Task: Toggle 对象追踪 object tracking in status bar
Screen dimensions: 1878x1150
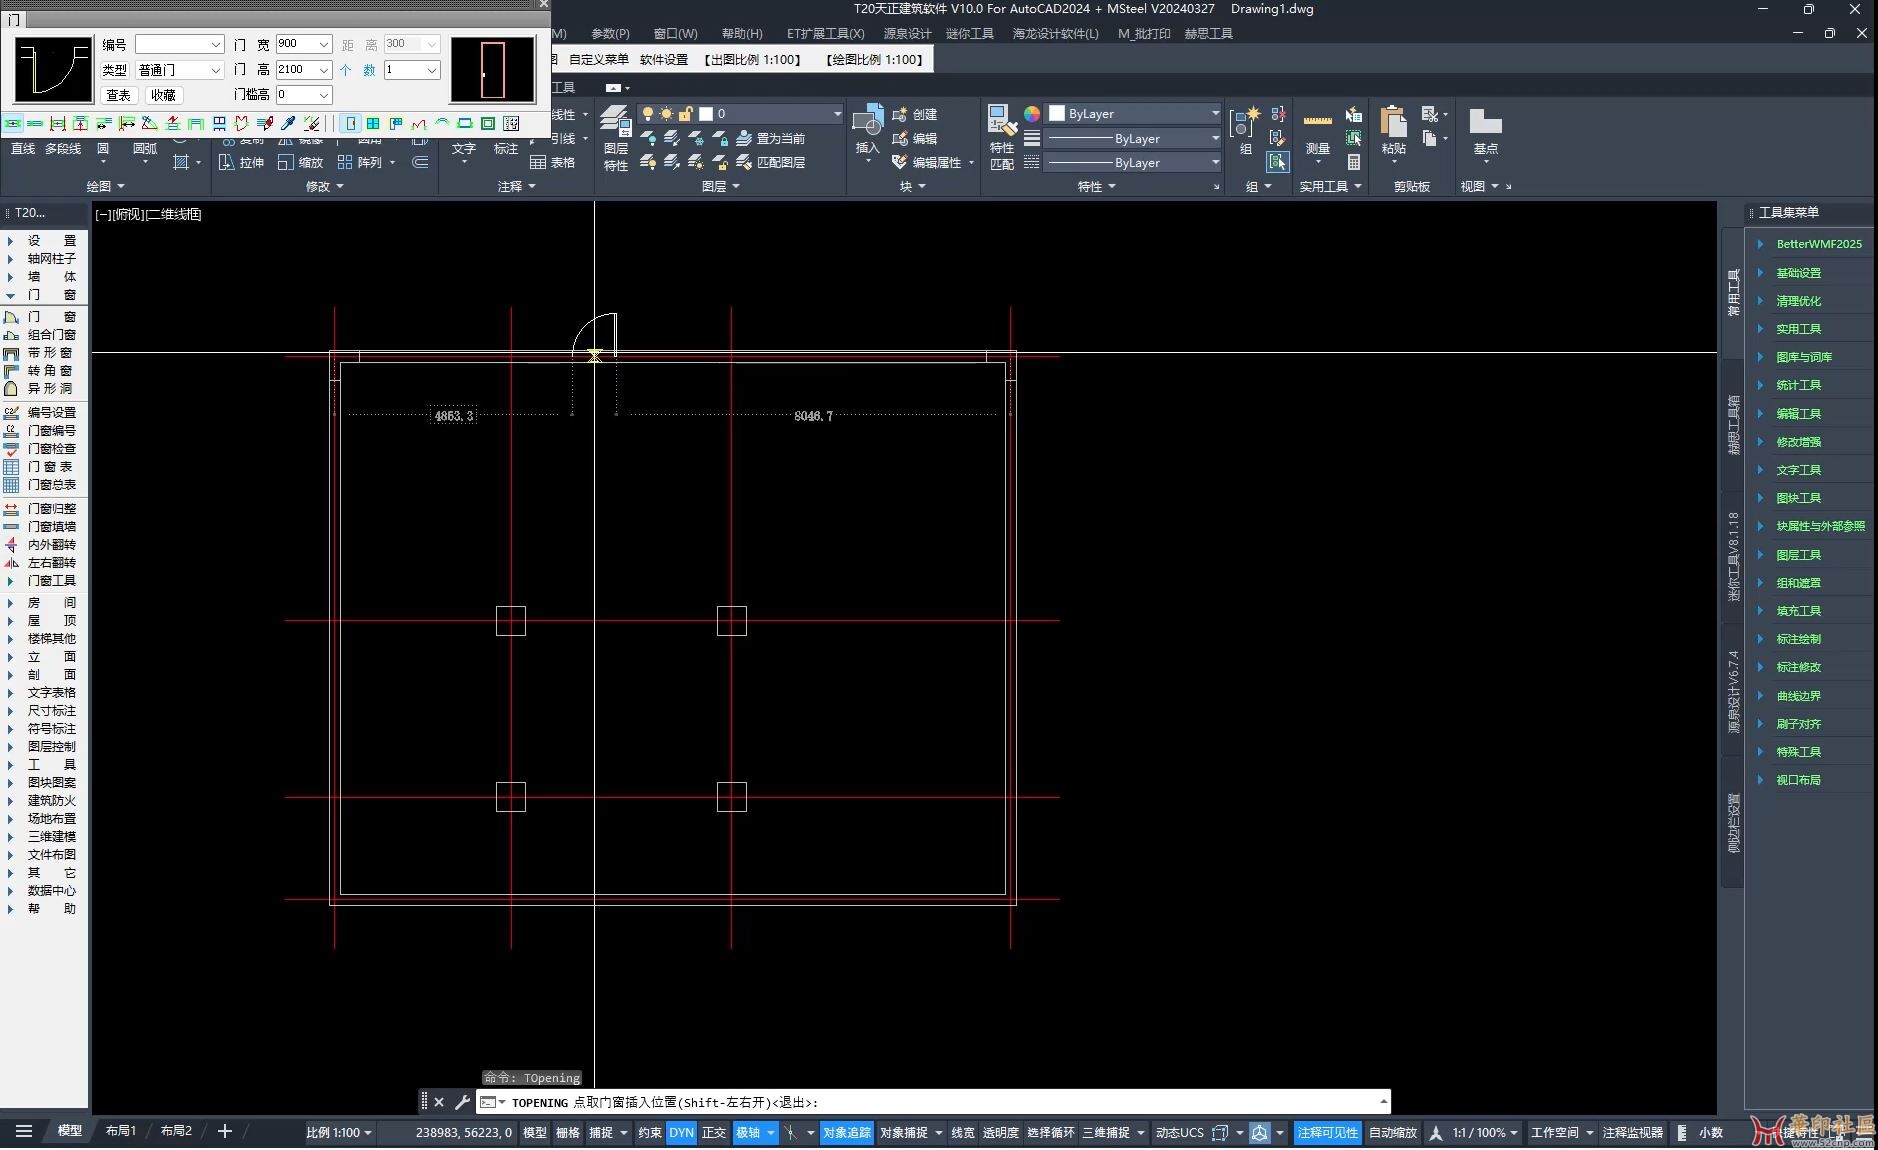Action: 847,1133
